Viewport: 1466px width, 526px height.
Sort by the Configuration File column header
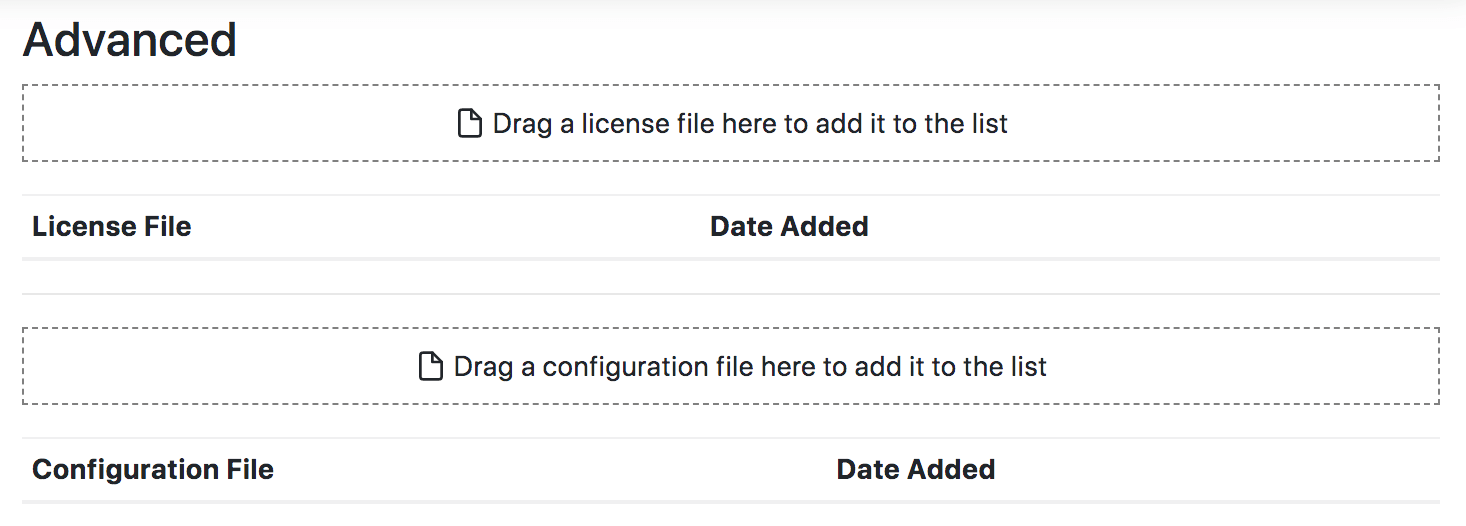point(153,470)
